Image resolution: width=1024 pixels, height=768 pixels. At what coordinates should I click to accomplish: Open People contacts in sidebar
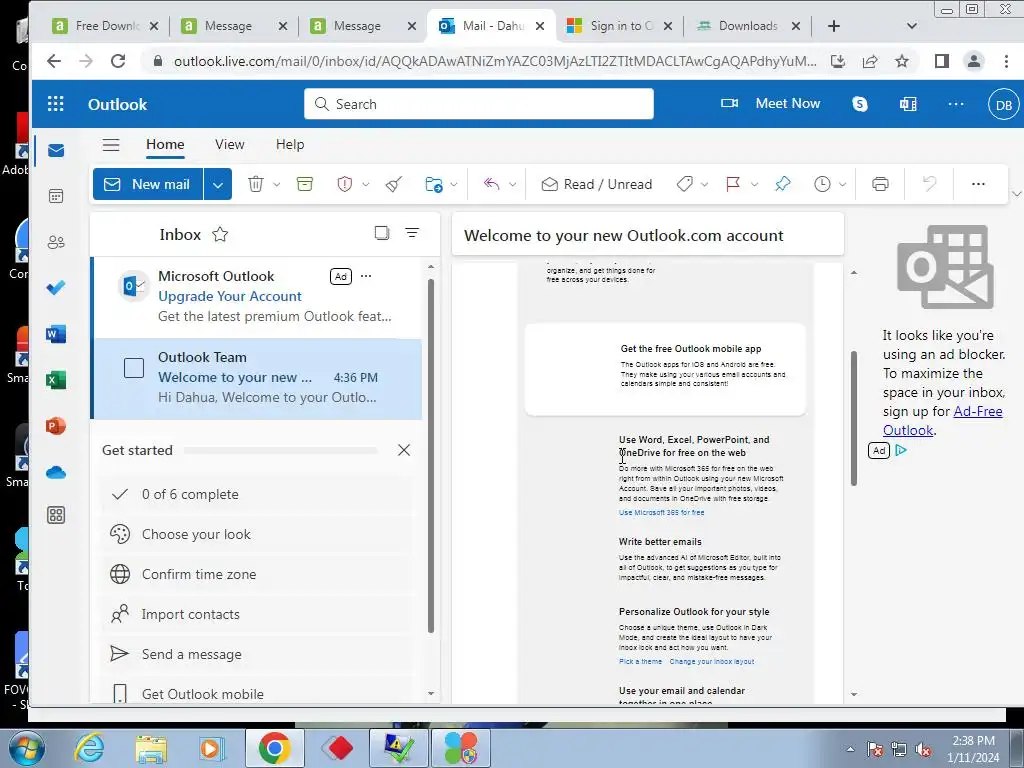[56, 242]
